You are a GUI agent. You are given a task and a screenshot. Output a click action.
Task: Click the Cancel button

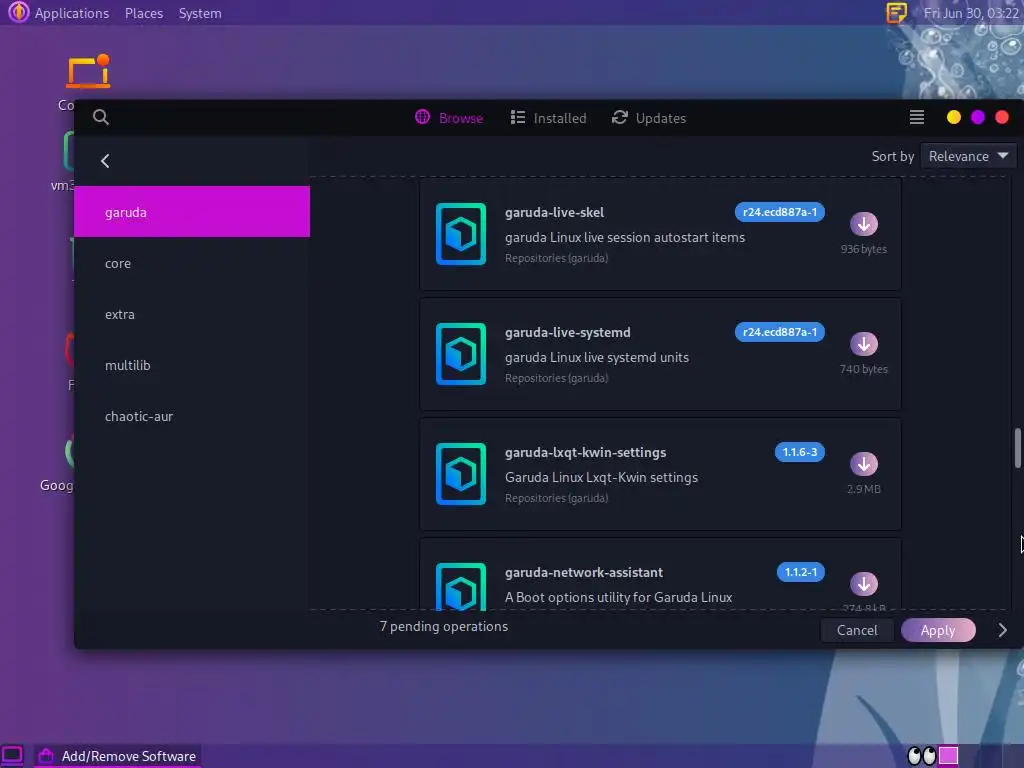pos(857,630)
